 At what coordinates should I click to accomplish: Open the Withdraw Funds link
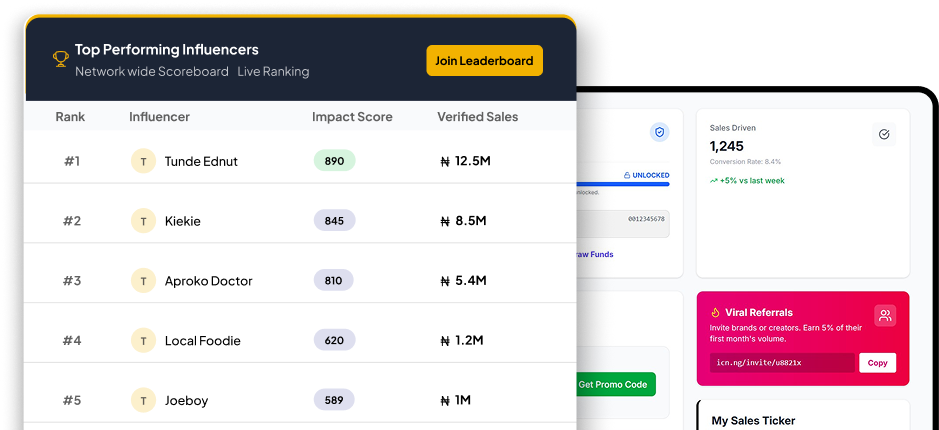tap(596, 254)
